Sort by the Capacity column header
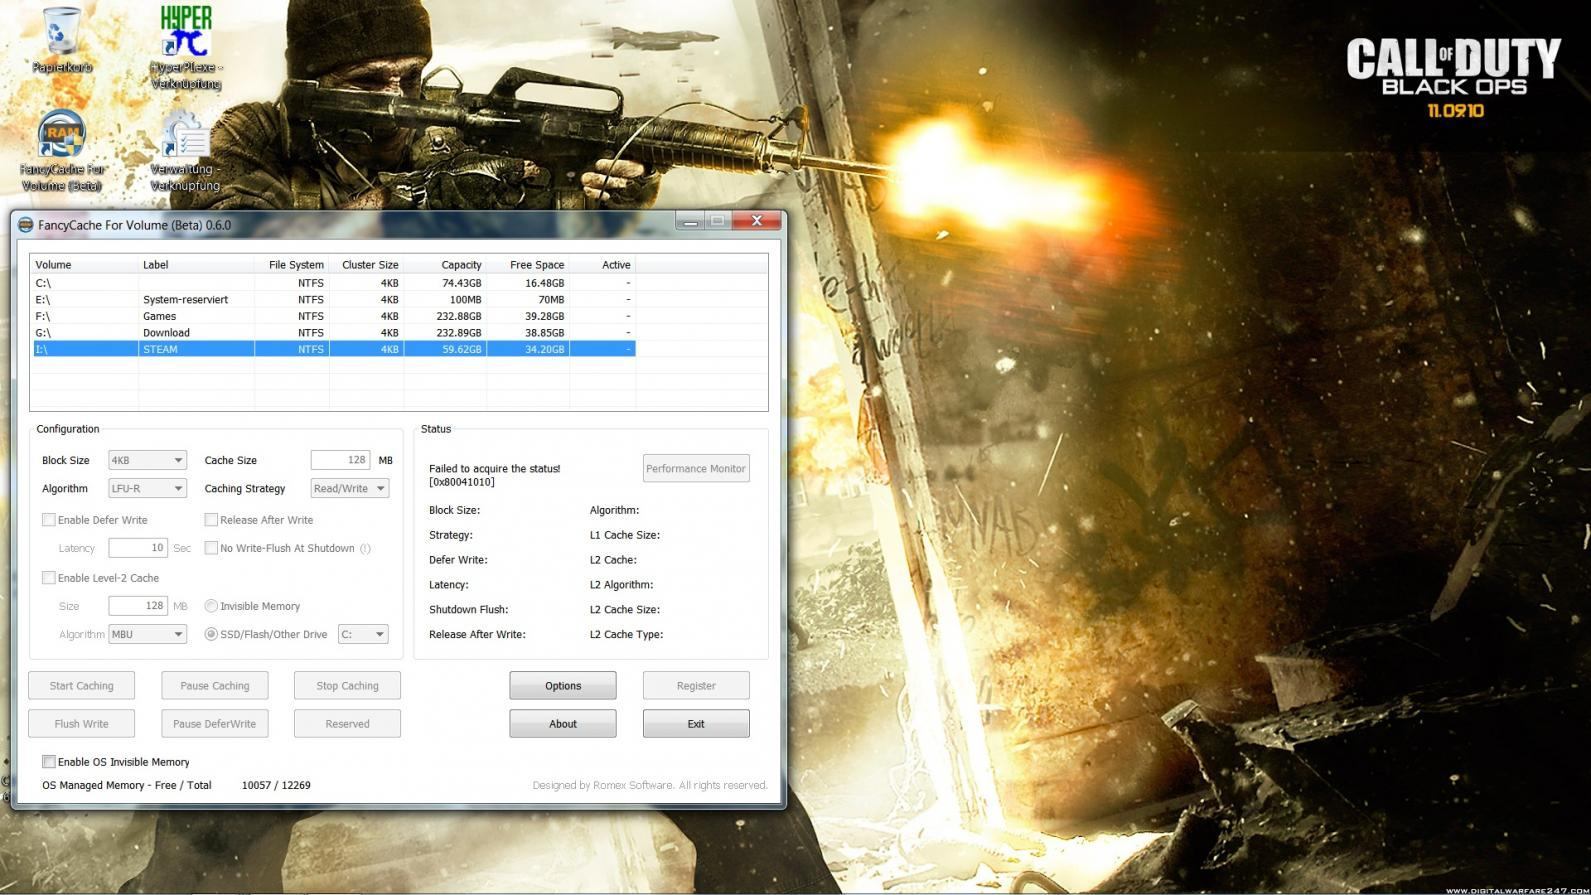Screen dimensions: 1591x895 445,265
